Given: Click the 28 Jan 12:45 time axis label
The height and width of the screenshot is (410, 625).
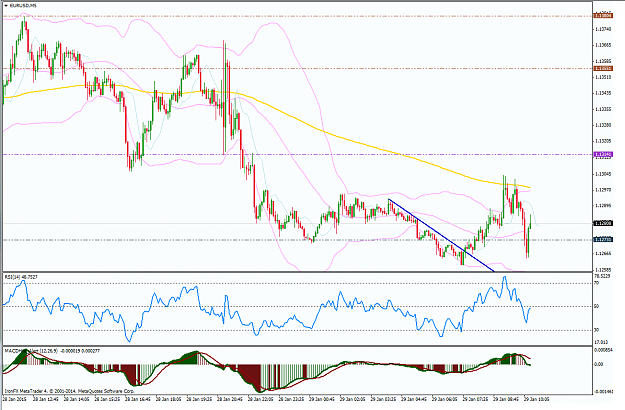Looking at the screenshot, I should 46,398.
